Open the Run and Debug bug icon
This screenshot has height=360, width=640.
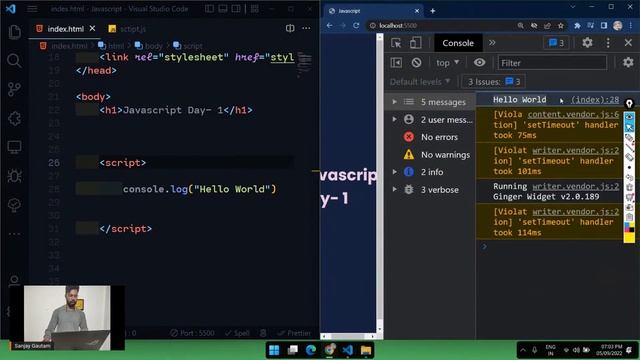15,176
